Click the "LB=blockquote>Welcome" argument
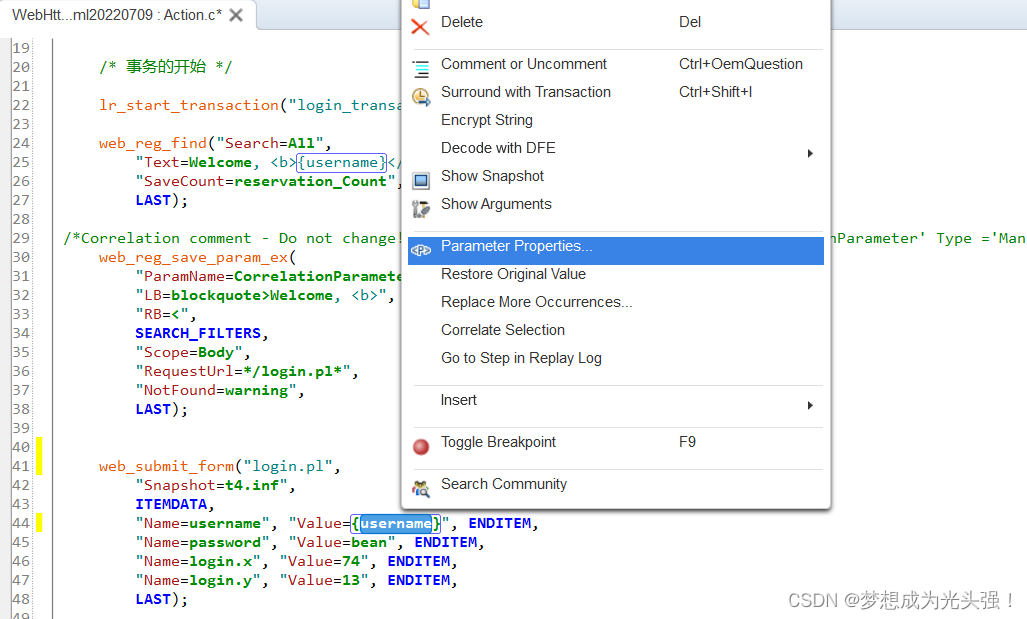Image resolution: width=1027 pixels, height=619 pixels. (x=261, y=295)
